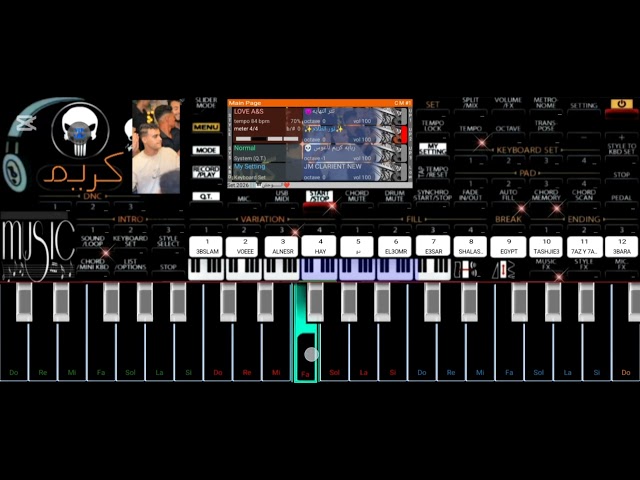Click SOUND/LOOP button
Viewport: 640px width, 480px height.
pos(93,241)
